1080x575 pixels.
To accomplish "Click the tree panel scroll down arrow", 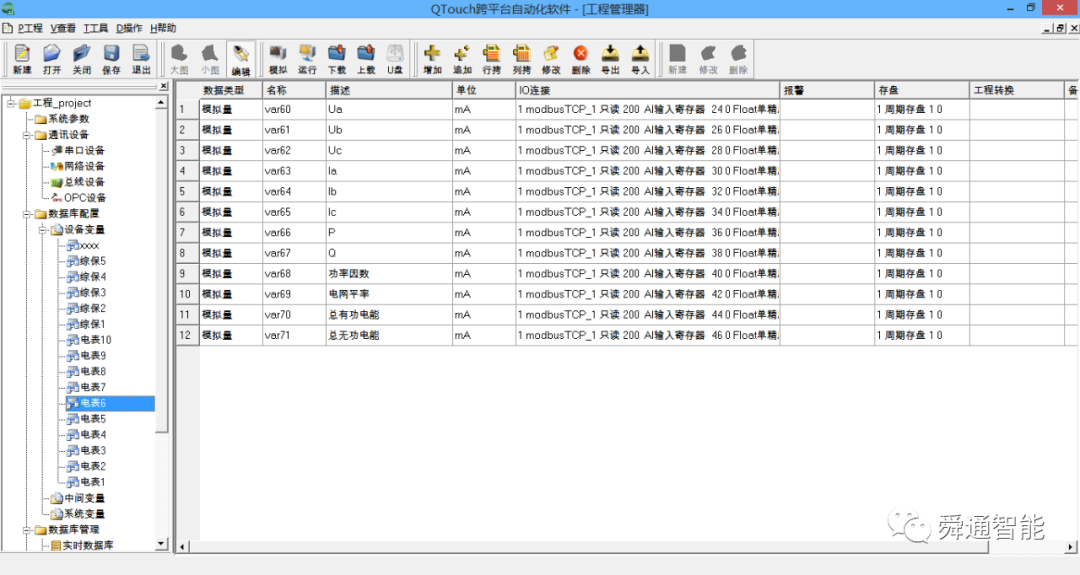I will click(161, 544).
